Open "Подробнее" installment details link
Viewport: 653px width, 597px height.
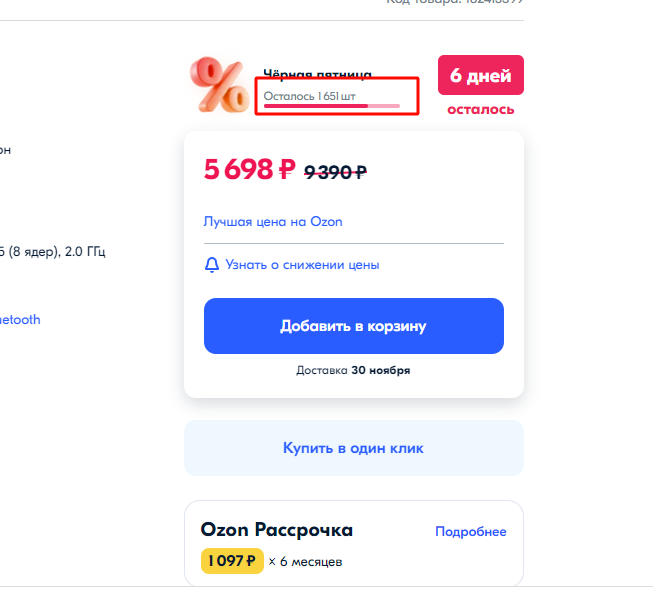[x=470, y=531]
